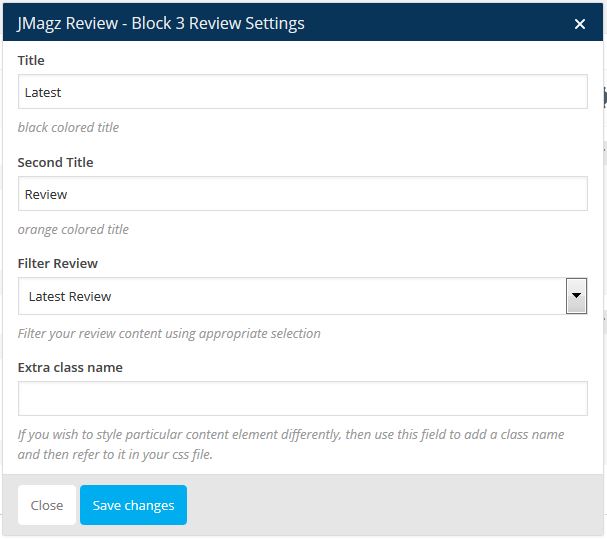This screenshot has height=539, width=607.
Task: Select the 'Latest Review' value in the dropdown
Action: pos(70,296)
